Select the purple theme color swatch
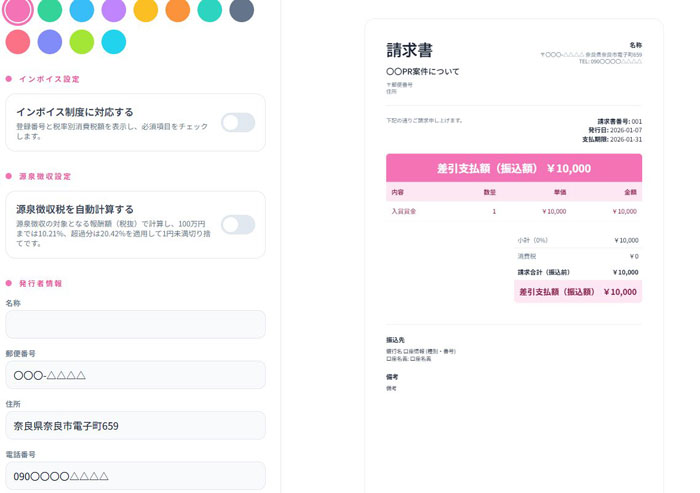Screen dimensions: 700x493 (x=114, y=10)
